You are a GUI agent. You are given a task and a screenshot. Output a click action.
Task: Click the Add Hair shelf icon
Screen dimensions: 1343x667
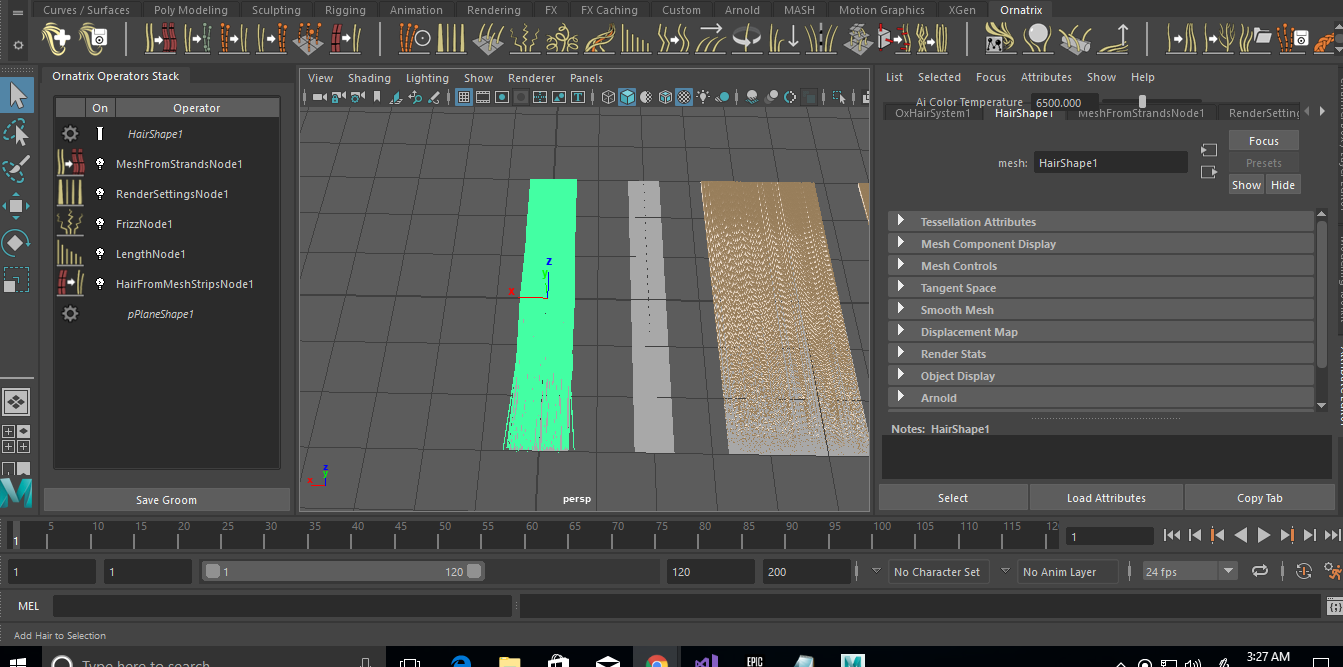click(x=57, y=39)
